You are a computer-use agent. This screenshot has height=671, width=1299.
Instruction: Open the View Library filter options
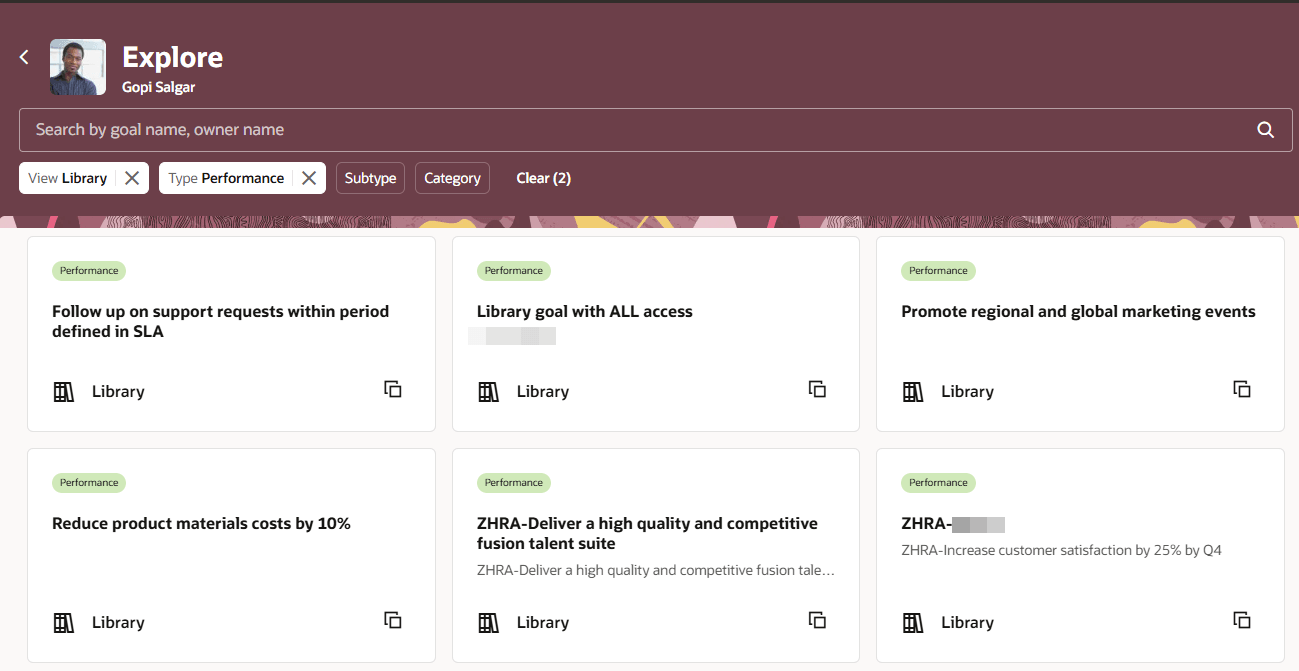[68, 178]
